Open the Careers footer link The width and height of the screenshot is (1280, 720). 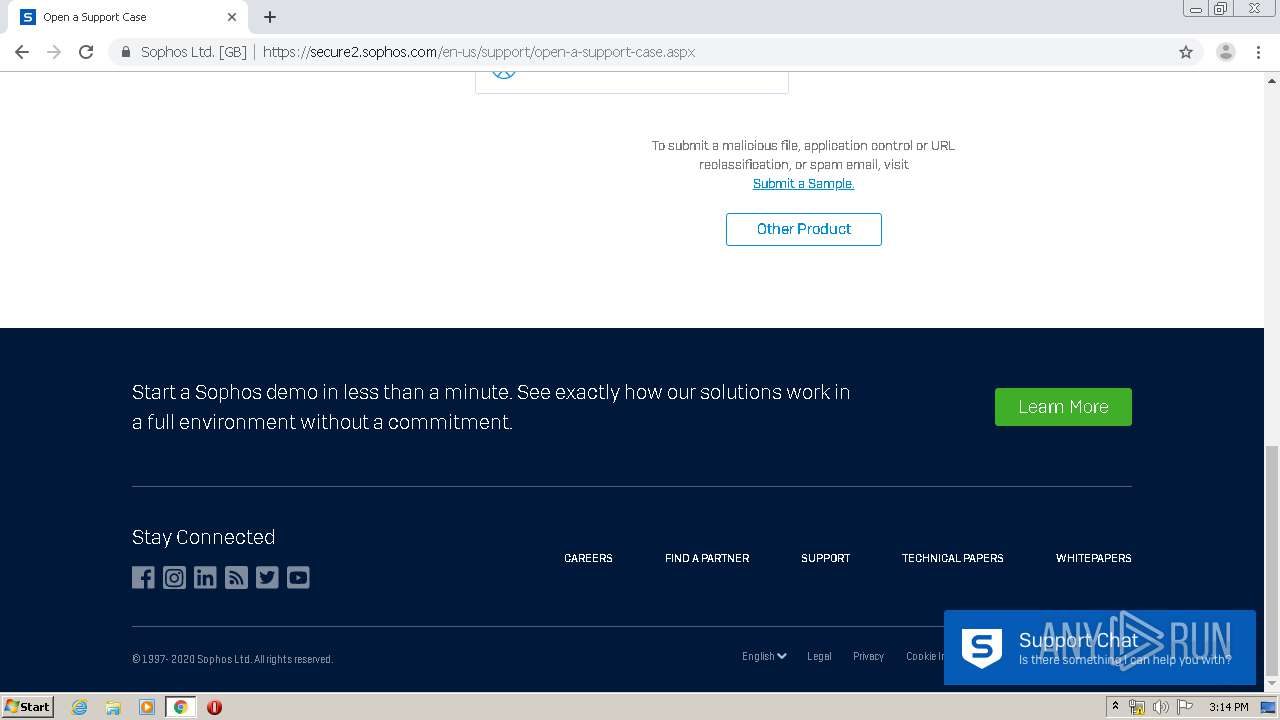click(x=588, y=558)
